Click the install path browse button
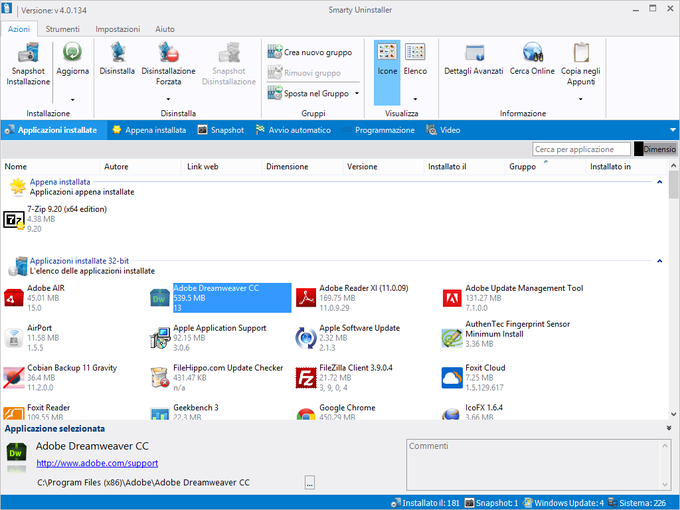 (310, 482)
